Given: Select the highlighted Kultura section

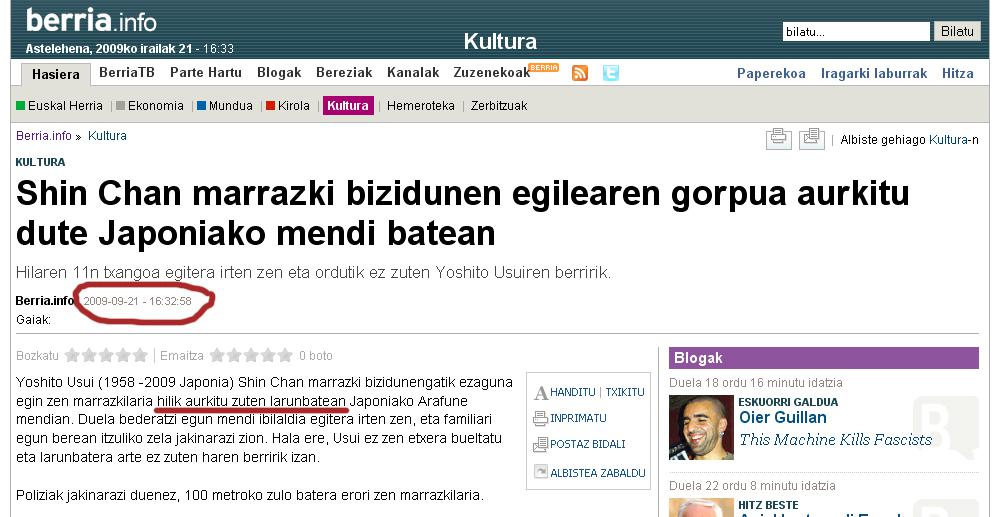Looking at the screenshot, I should click(348, 105).
